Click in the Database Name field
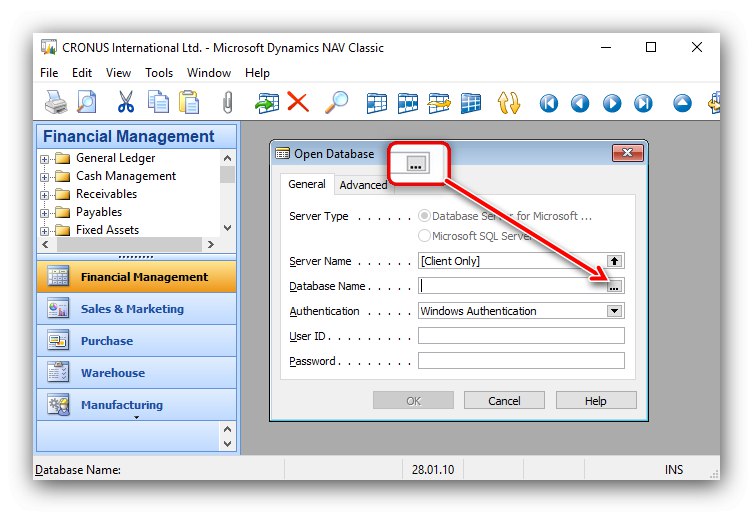753x513 pixels. [512, 286]
